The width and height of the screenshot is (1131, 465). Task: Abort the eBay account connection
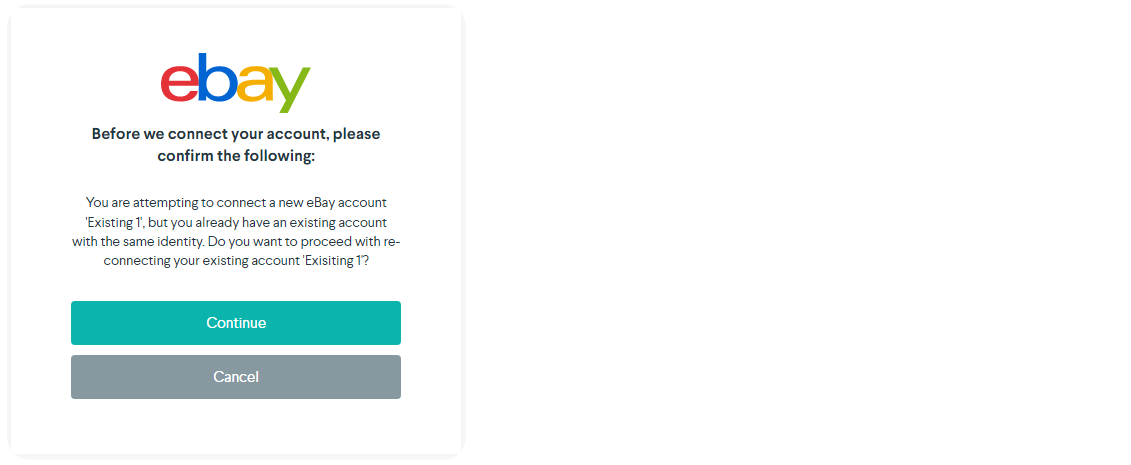tap(236, 377)
